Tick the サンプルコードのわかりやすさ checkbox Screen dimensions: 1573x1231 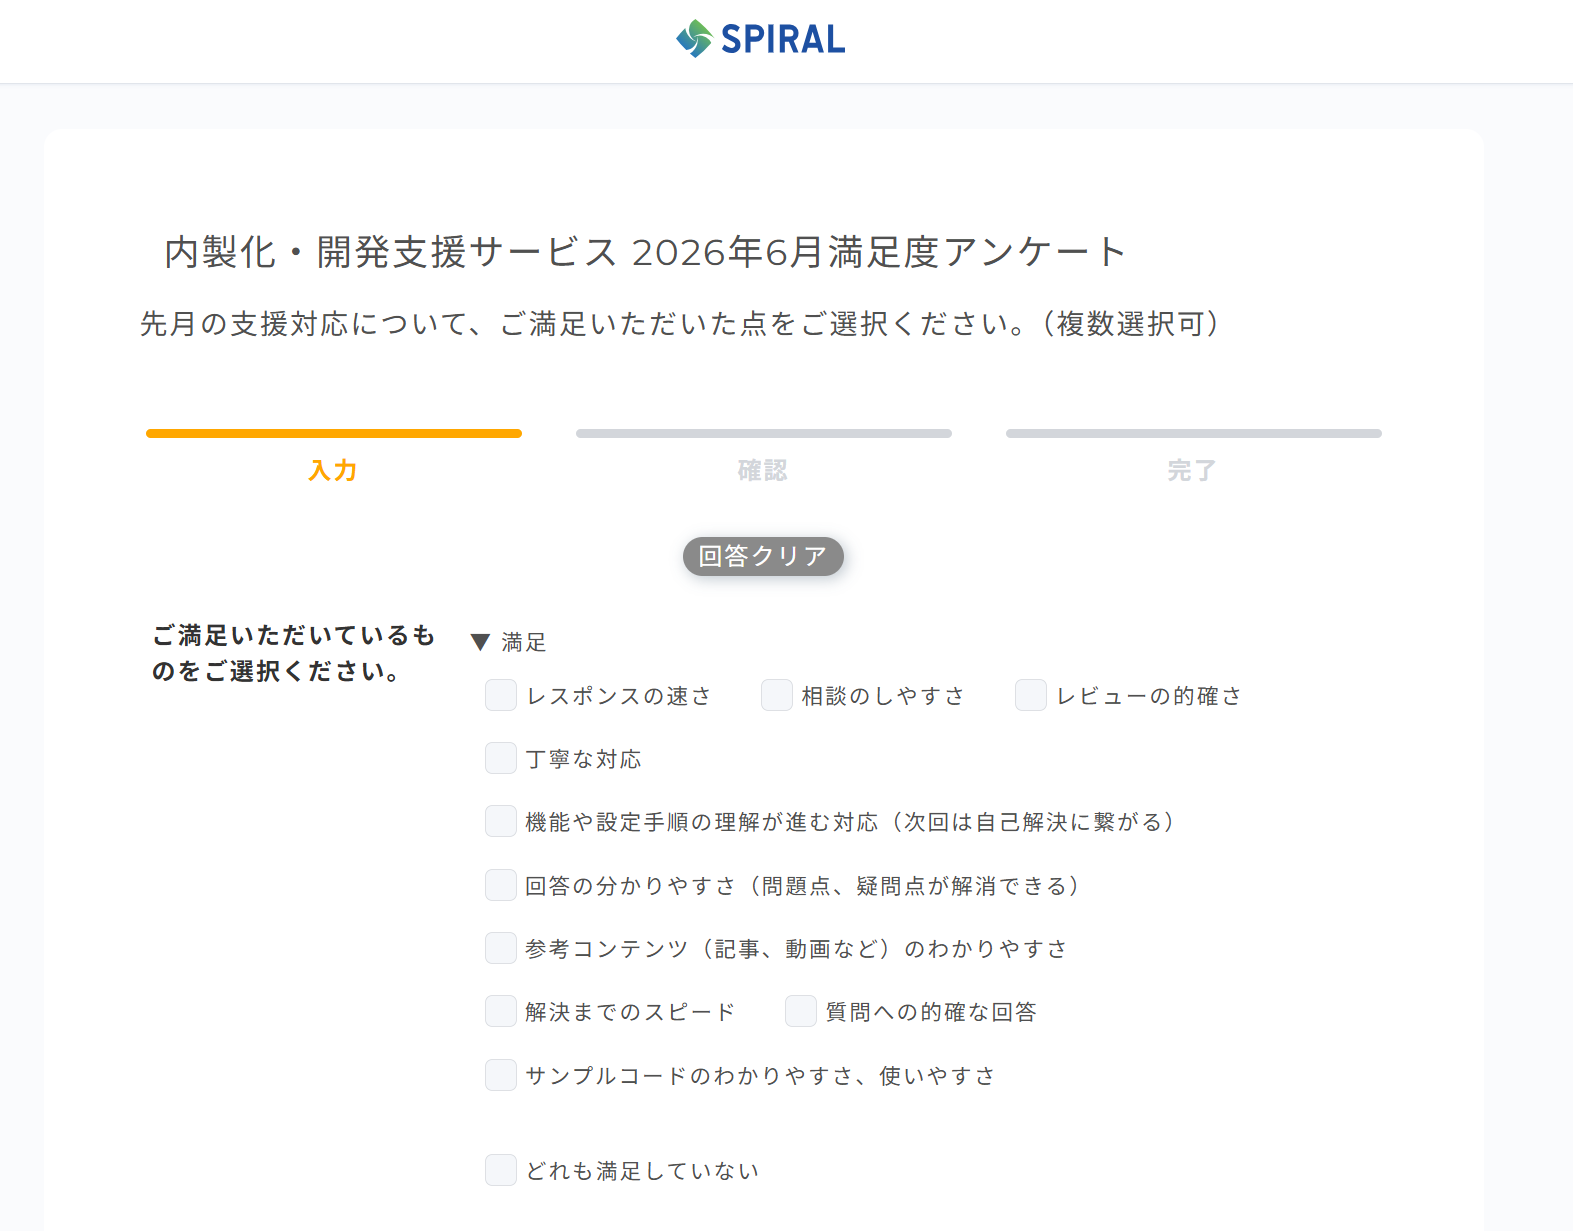pos(501,1075)
